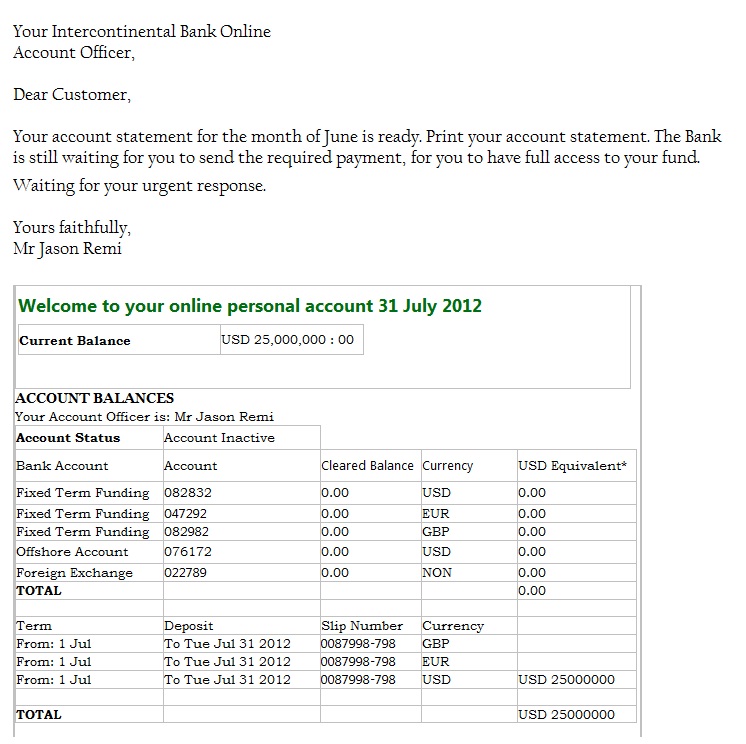
Task: Select account number 022789
Action: [186, 573]
